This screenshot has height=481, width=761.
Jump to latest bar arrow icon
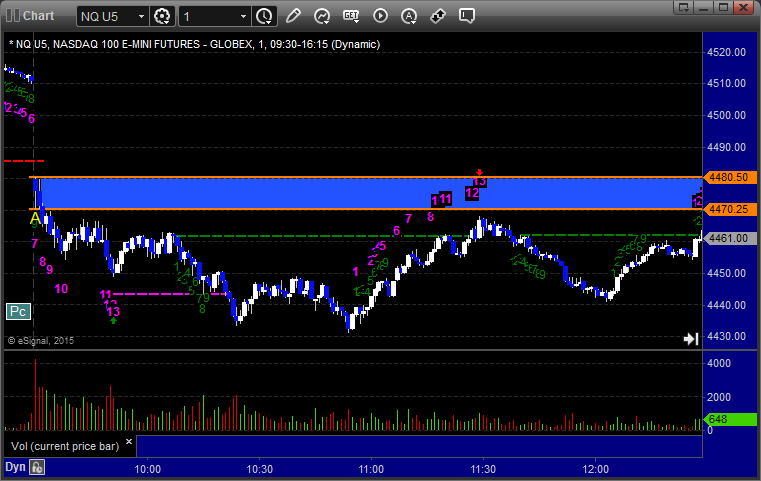(x=691, y=338)
